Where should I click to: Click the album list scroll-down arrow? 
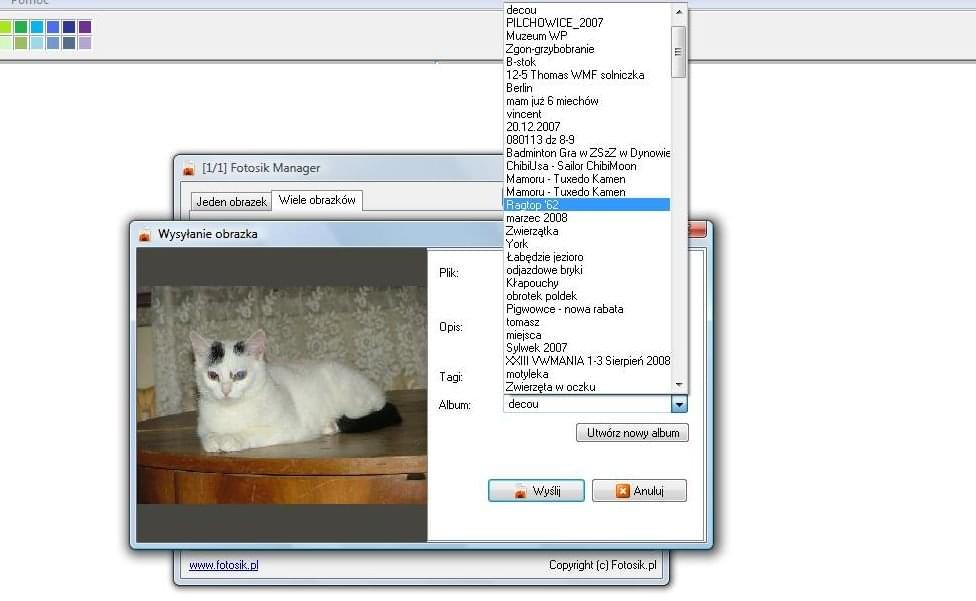pyautogui.click(x=679, y=385)
